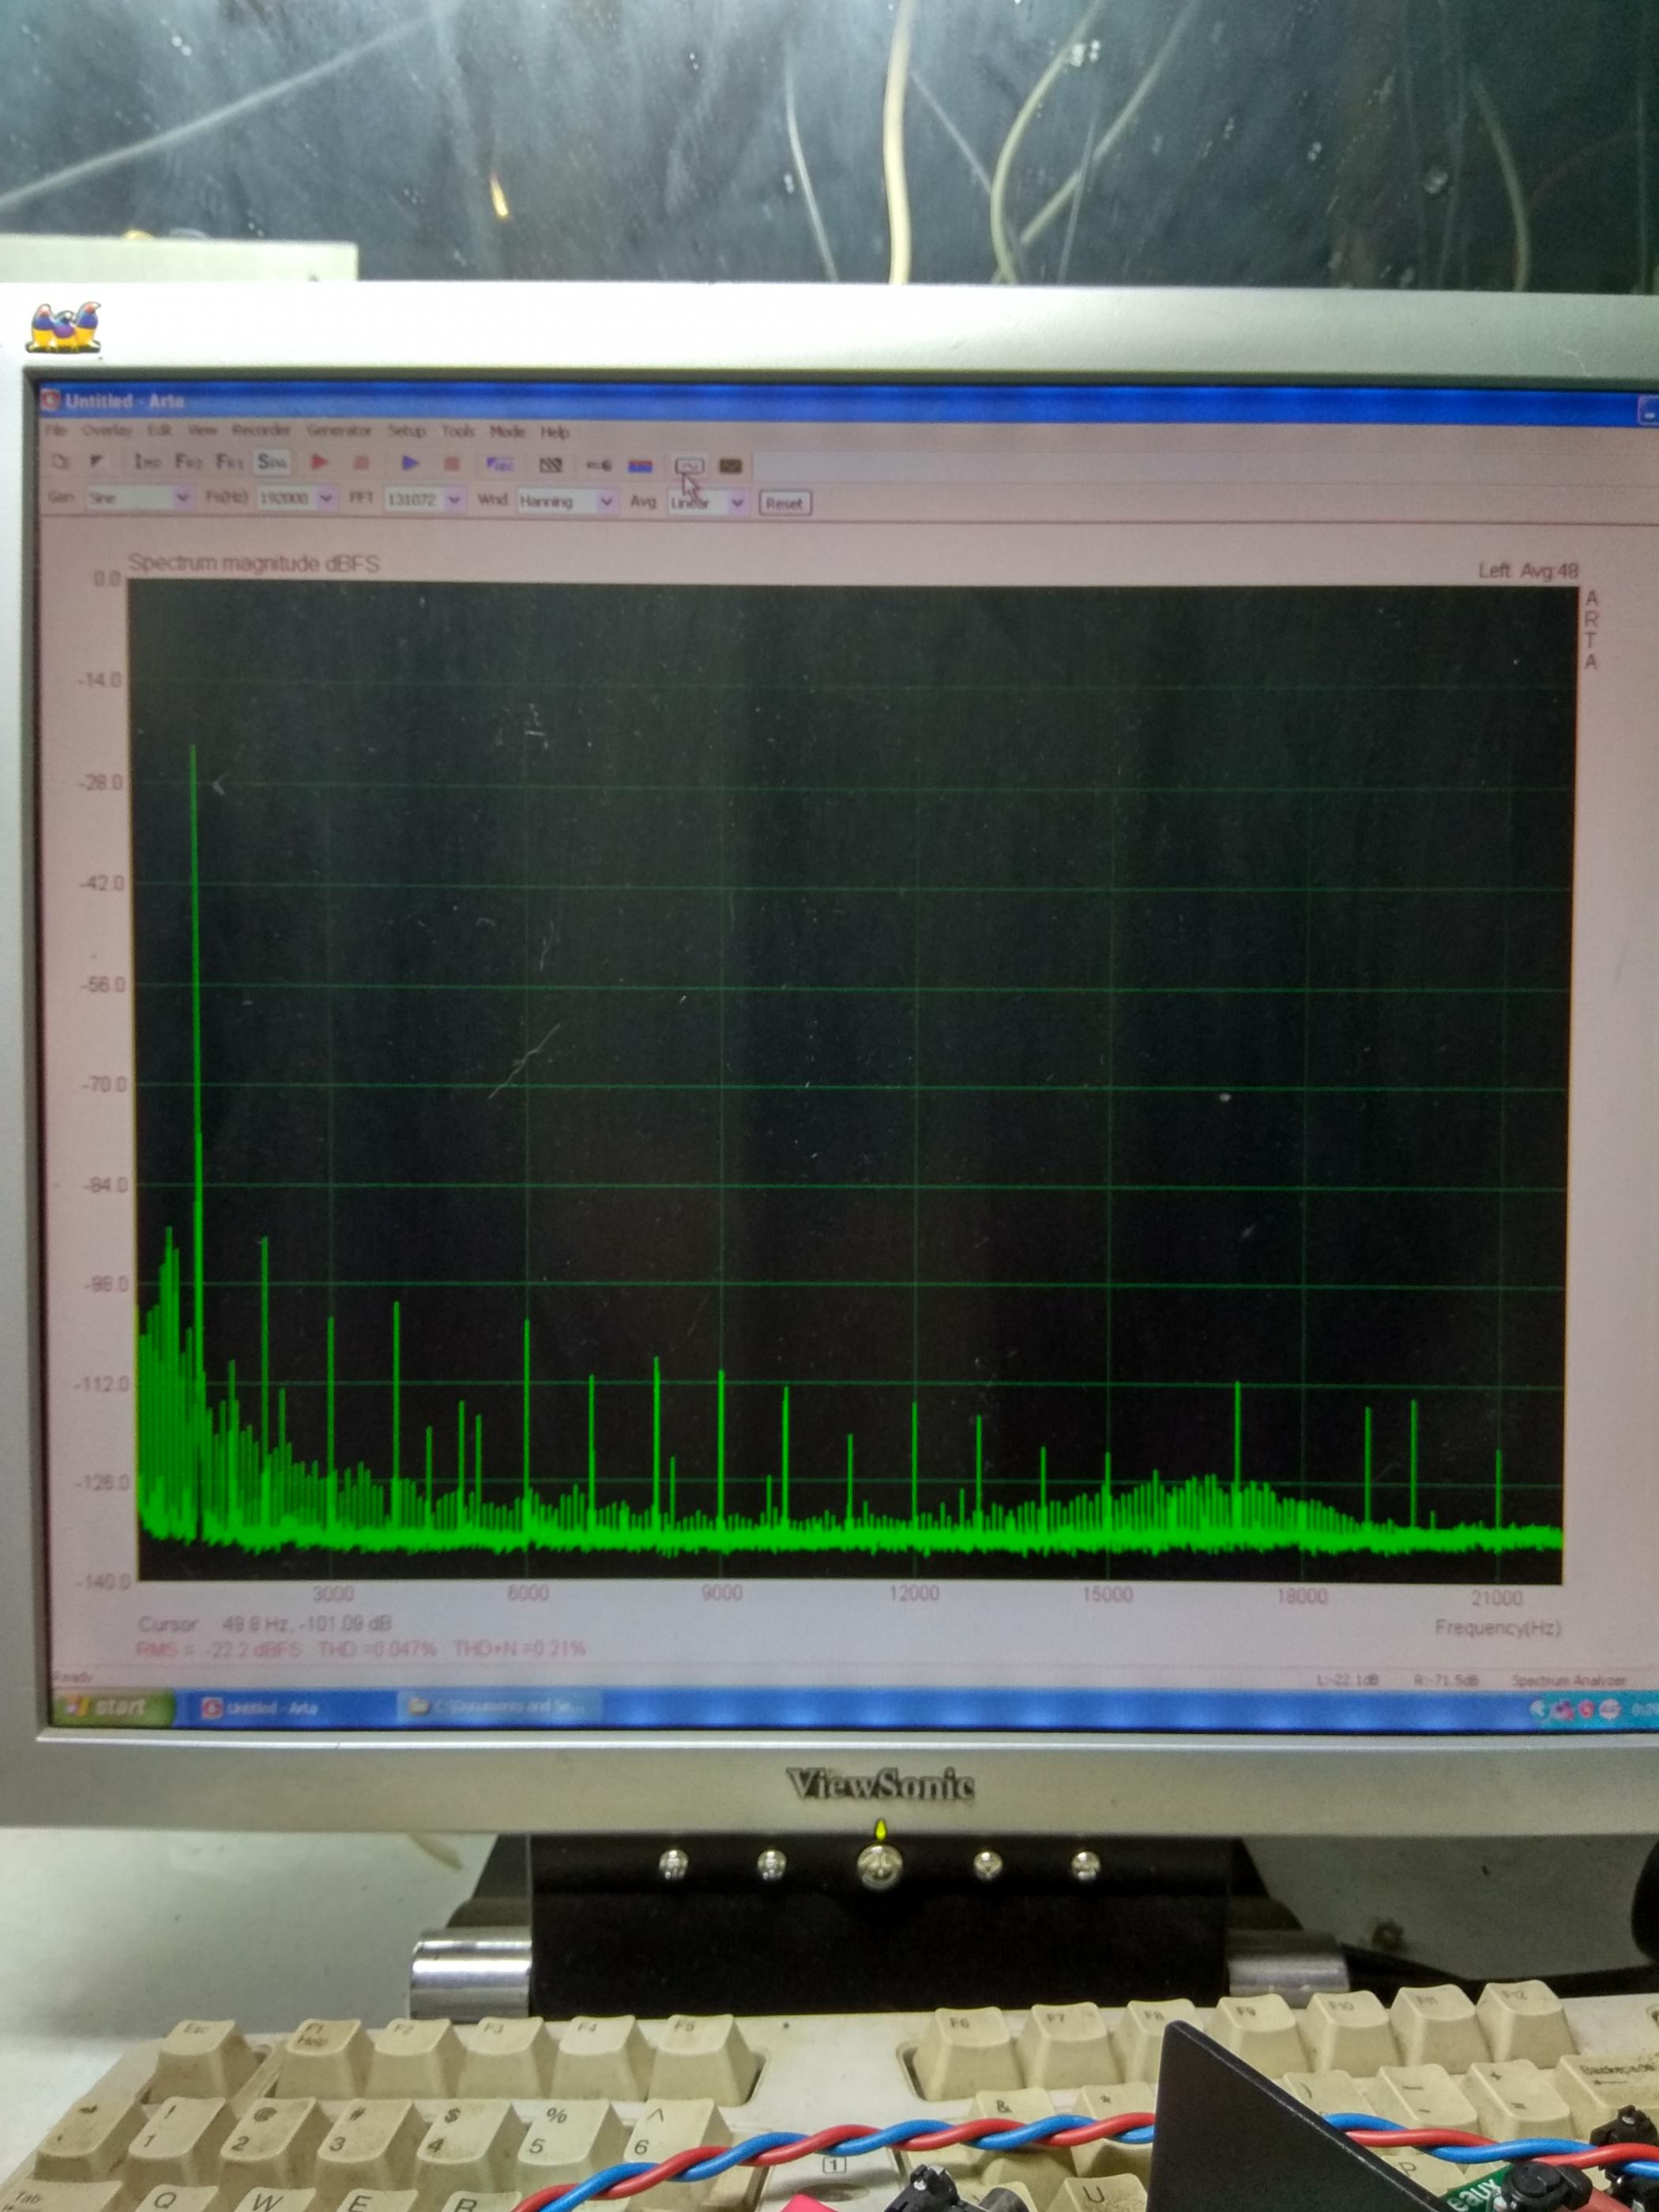Switch to Fr2 dual-channel frequency response mode
1659x2212 pixels.
188,462
